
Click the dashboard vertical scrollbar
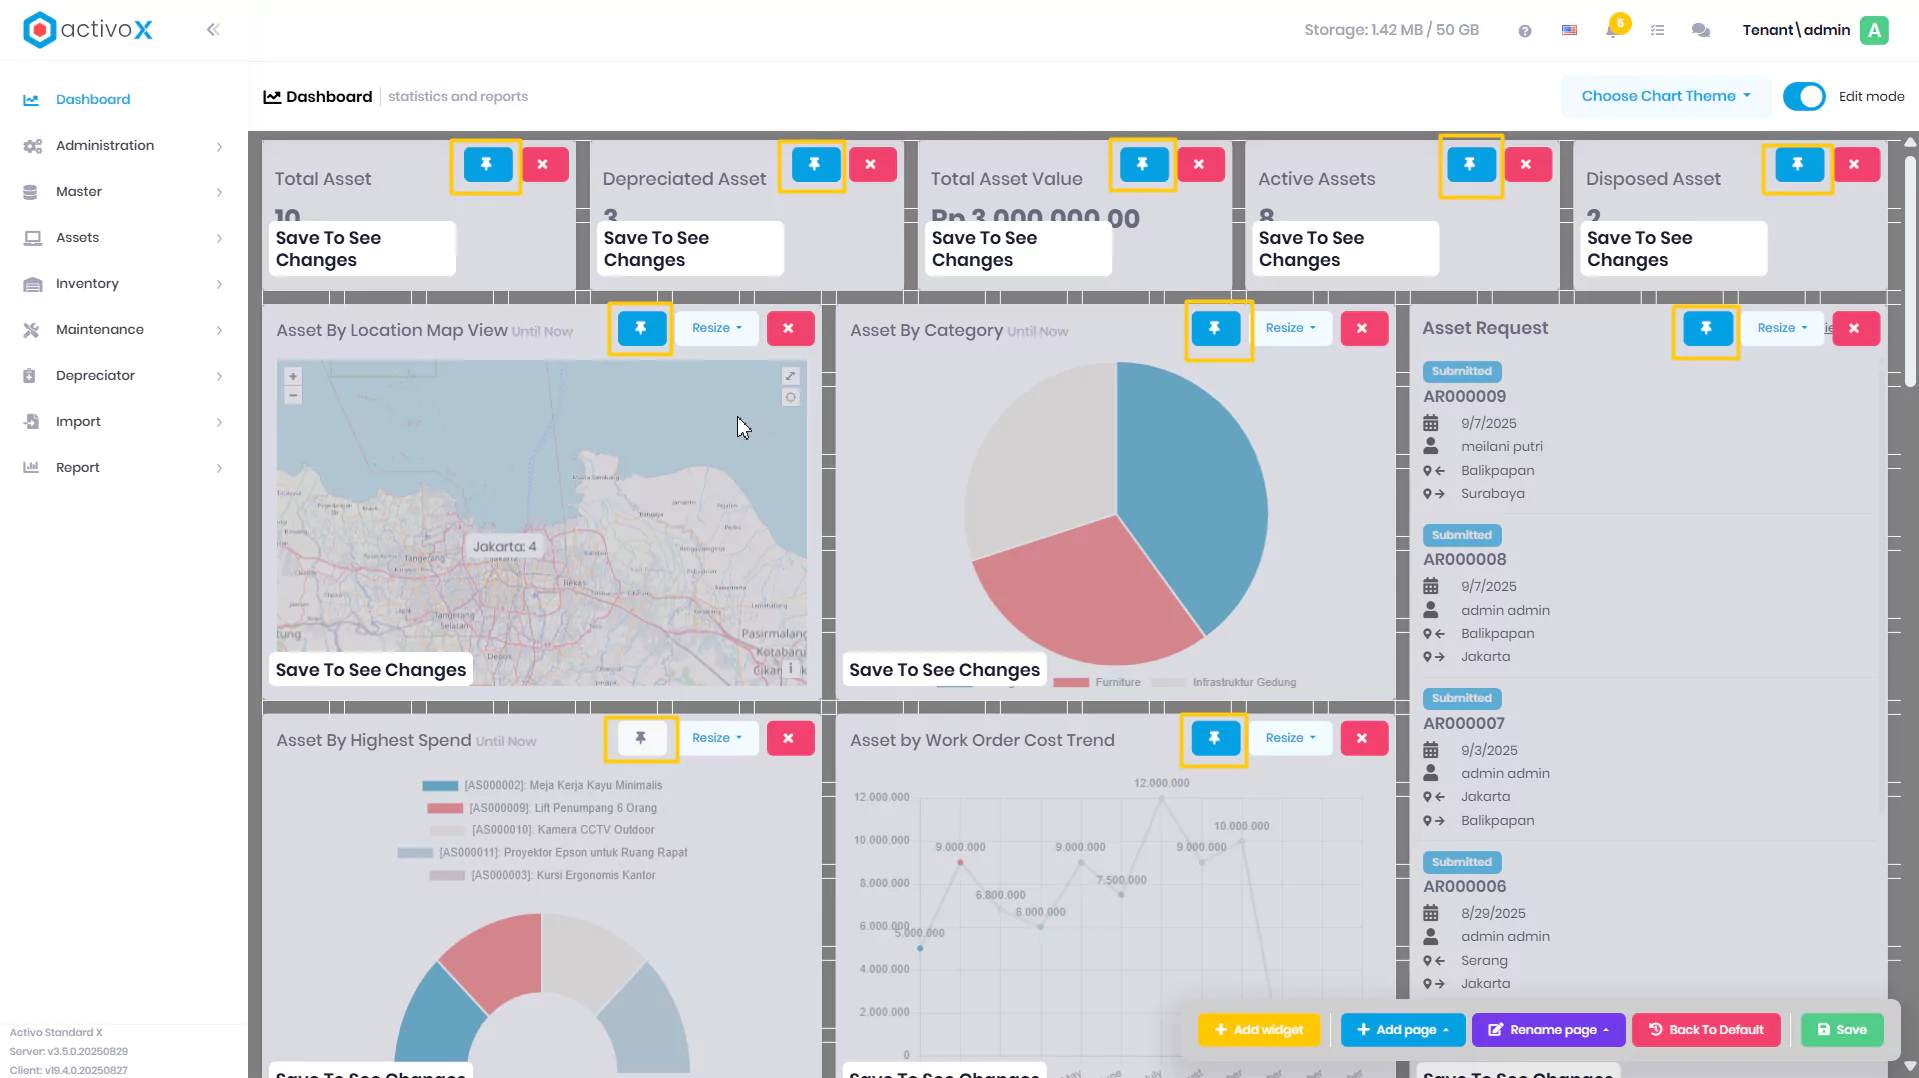click(x=1910, y=270)
